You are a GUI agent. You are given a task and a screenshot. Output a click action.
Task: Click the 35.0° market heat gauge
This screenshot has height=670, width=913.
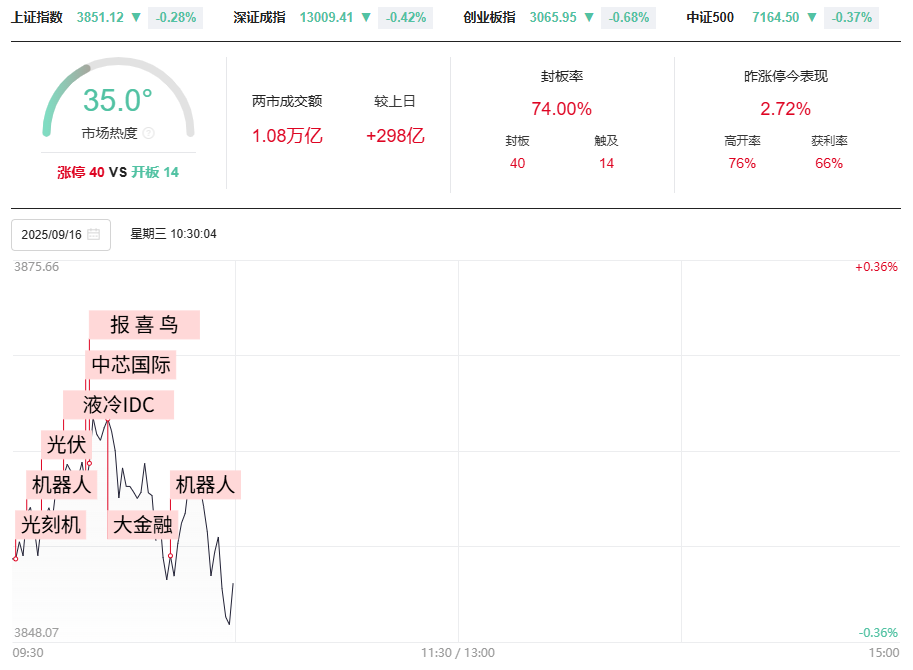(x=118, y=101)
